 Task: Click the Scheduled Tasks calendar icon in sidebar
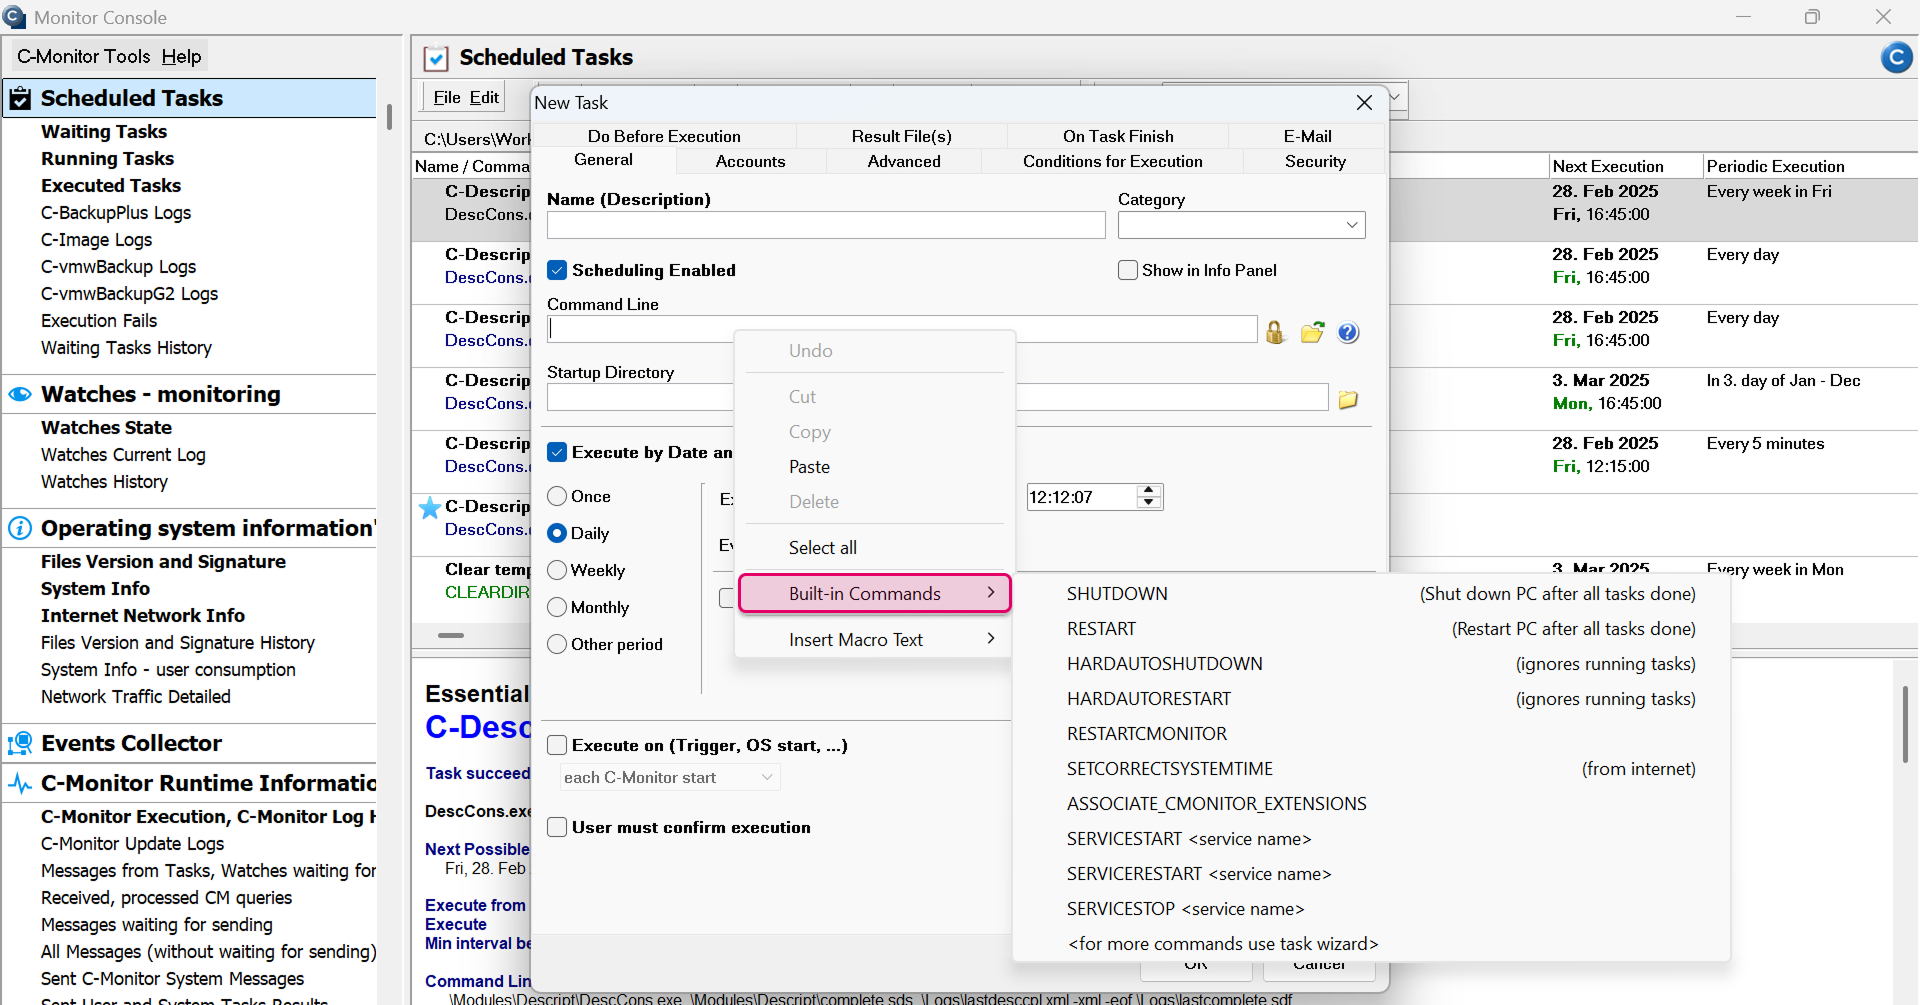(x=20, y=98)
